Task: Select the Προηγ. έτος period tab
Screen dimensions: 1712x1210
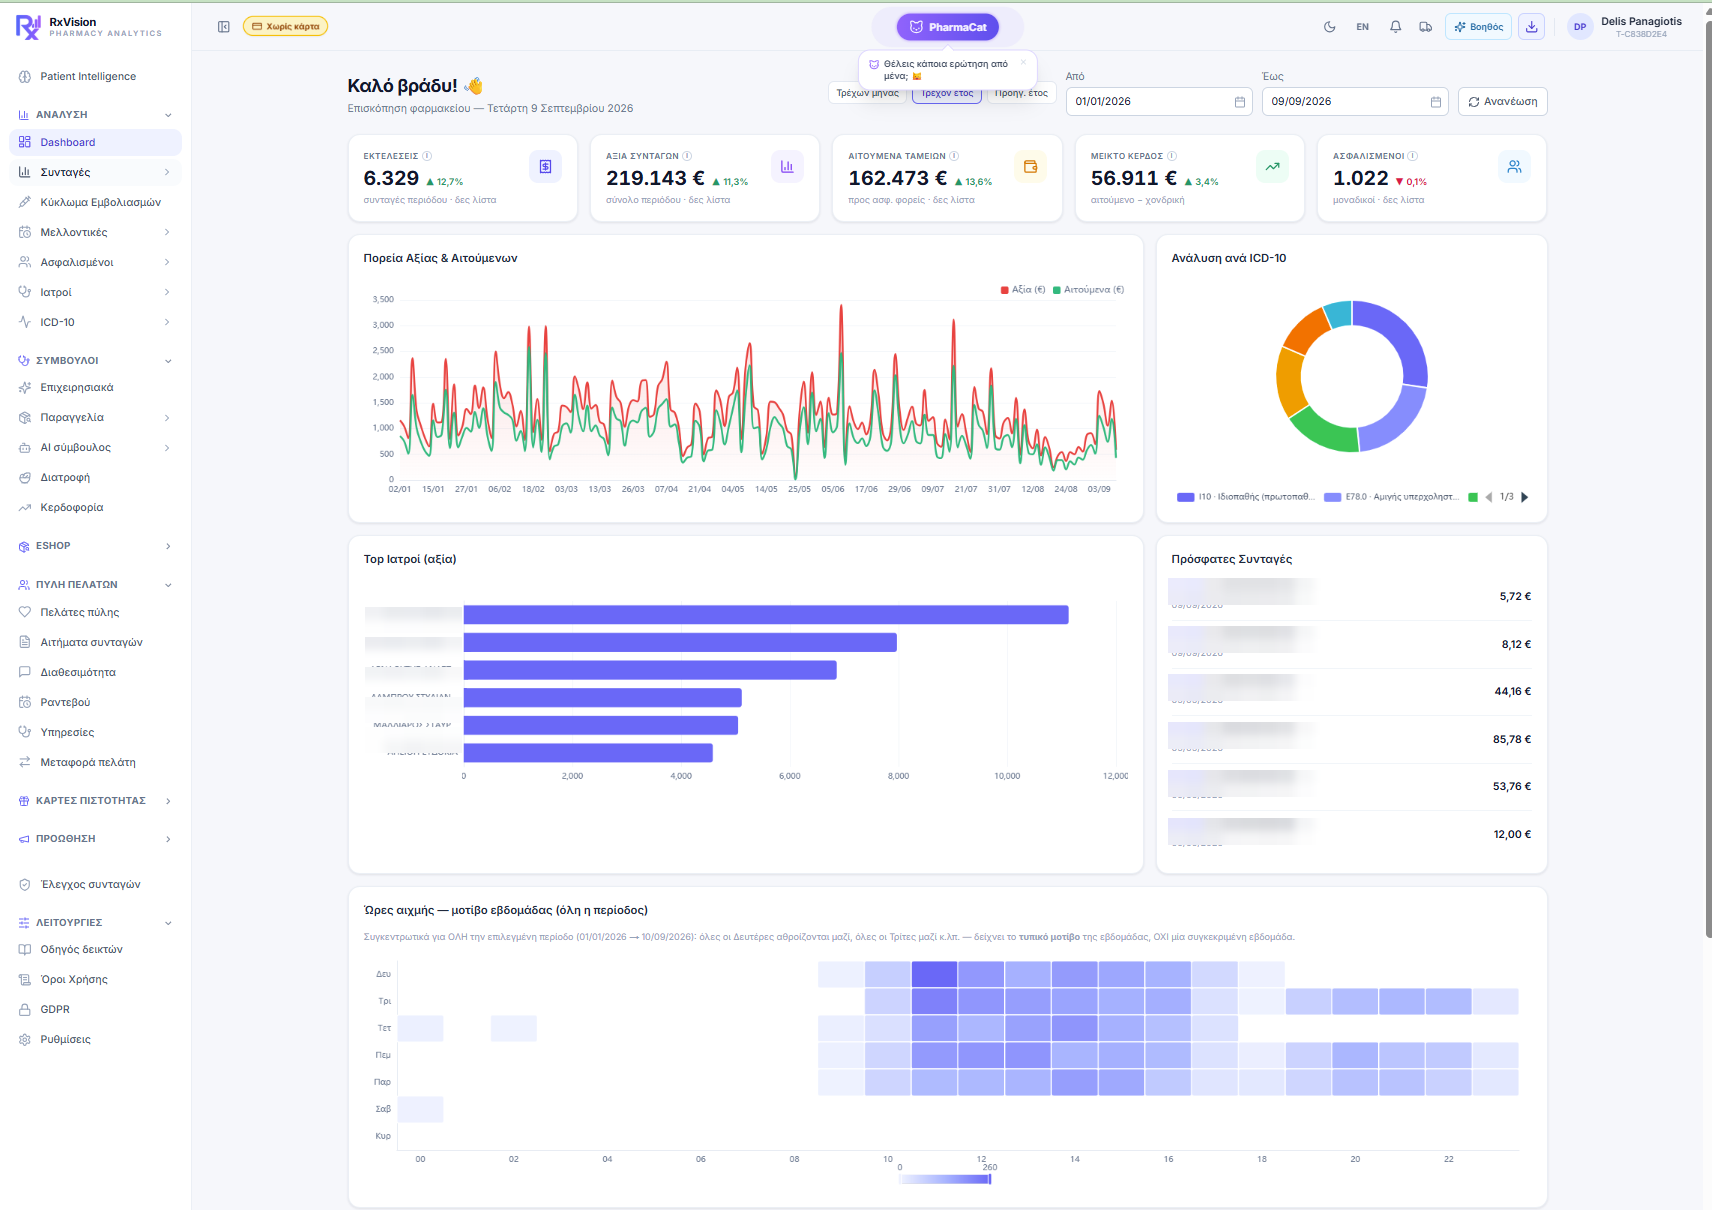Action: click(x=1022, y=94)
